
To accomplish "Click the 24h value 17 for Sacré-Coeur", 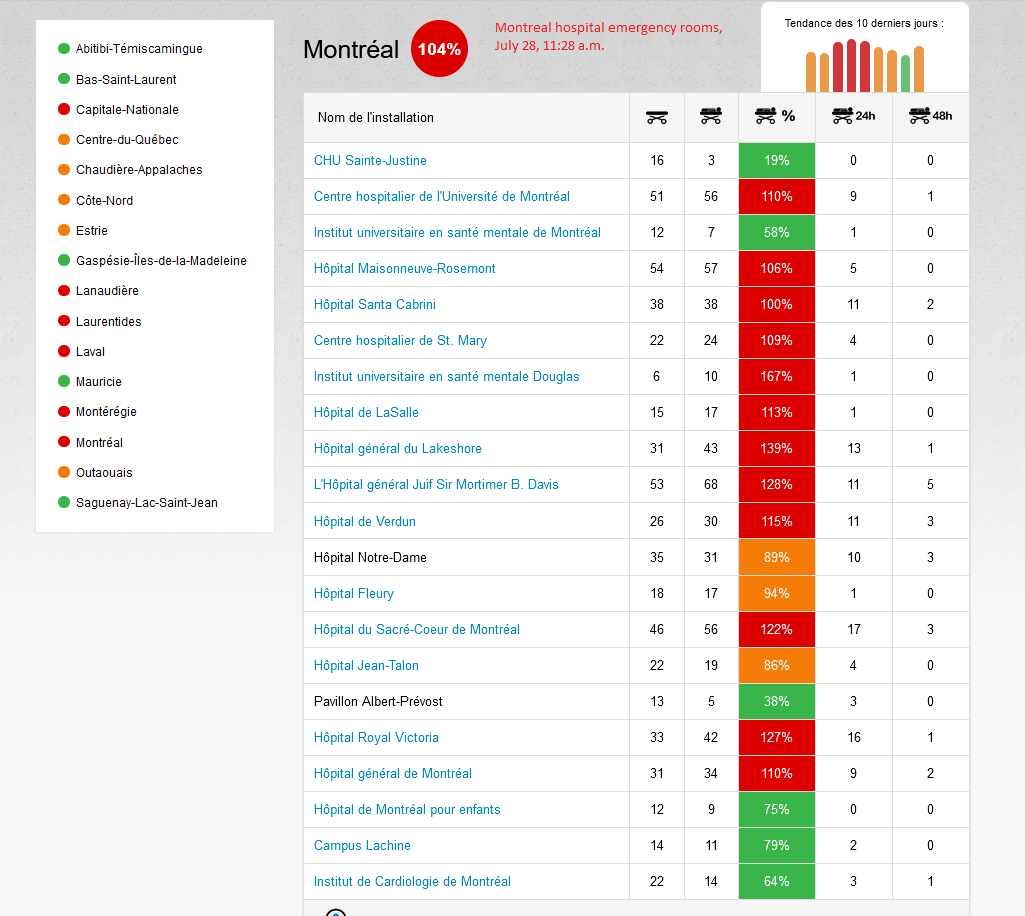I will pyautogui.click(x=854, y=629).
